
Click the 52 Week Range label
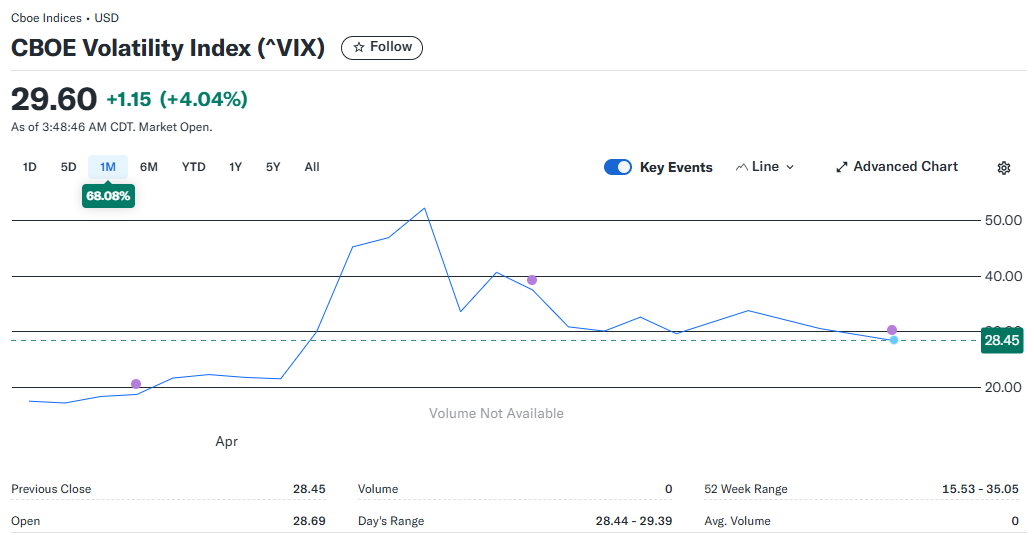[746, 489]
